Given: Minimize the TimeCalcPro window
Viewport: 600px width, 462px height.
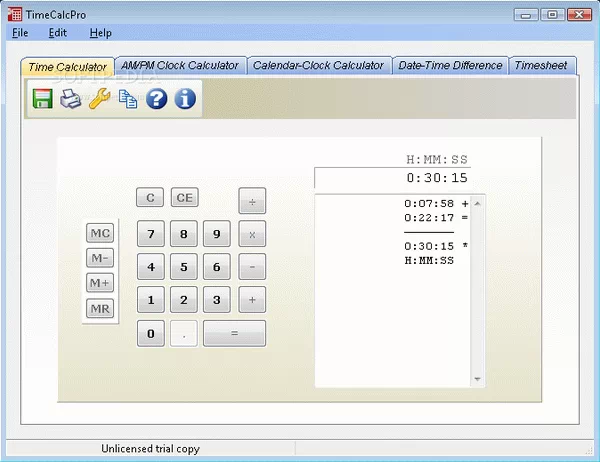Looking at the screenshot, I should tap(526, 15).
